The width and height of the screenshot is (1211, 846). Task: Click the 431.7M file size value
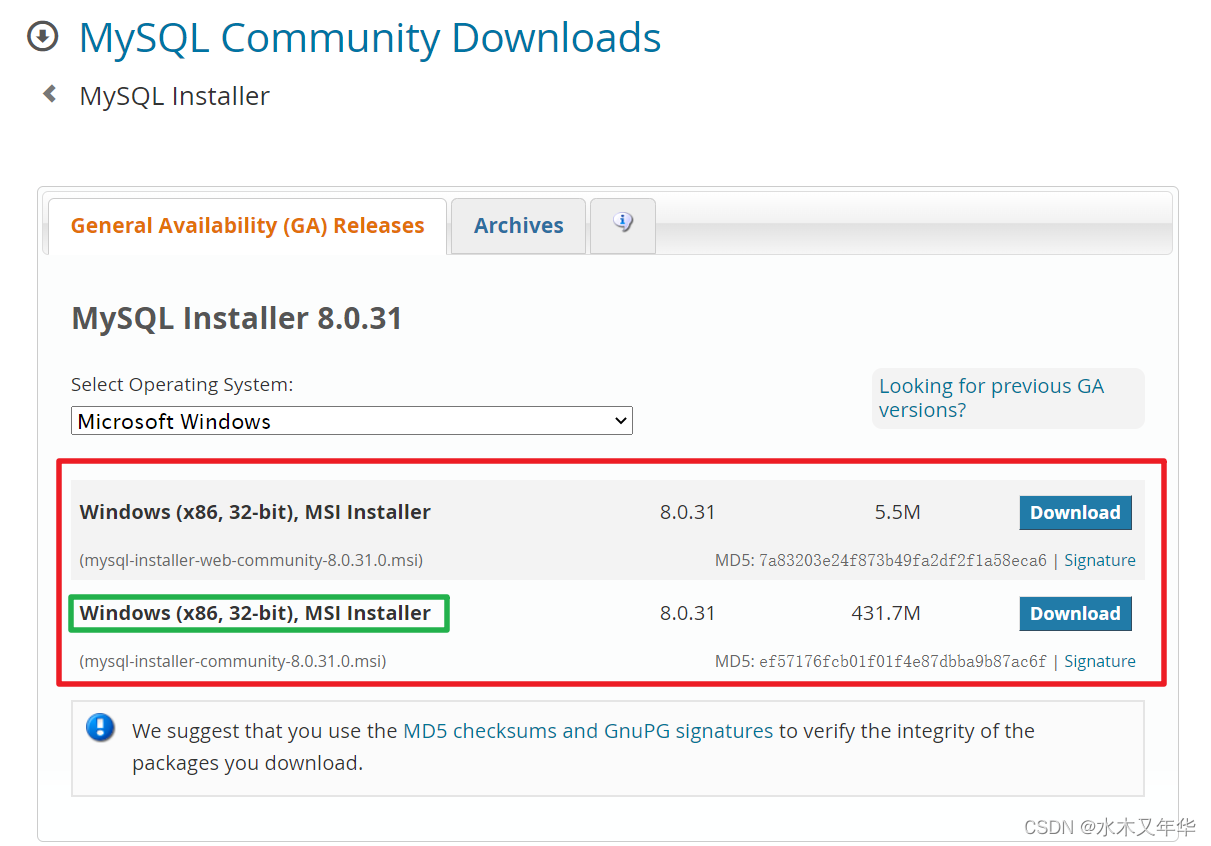pyautogui.click(x=886, y=613)
